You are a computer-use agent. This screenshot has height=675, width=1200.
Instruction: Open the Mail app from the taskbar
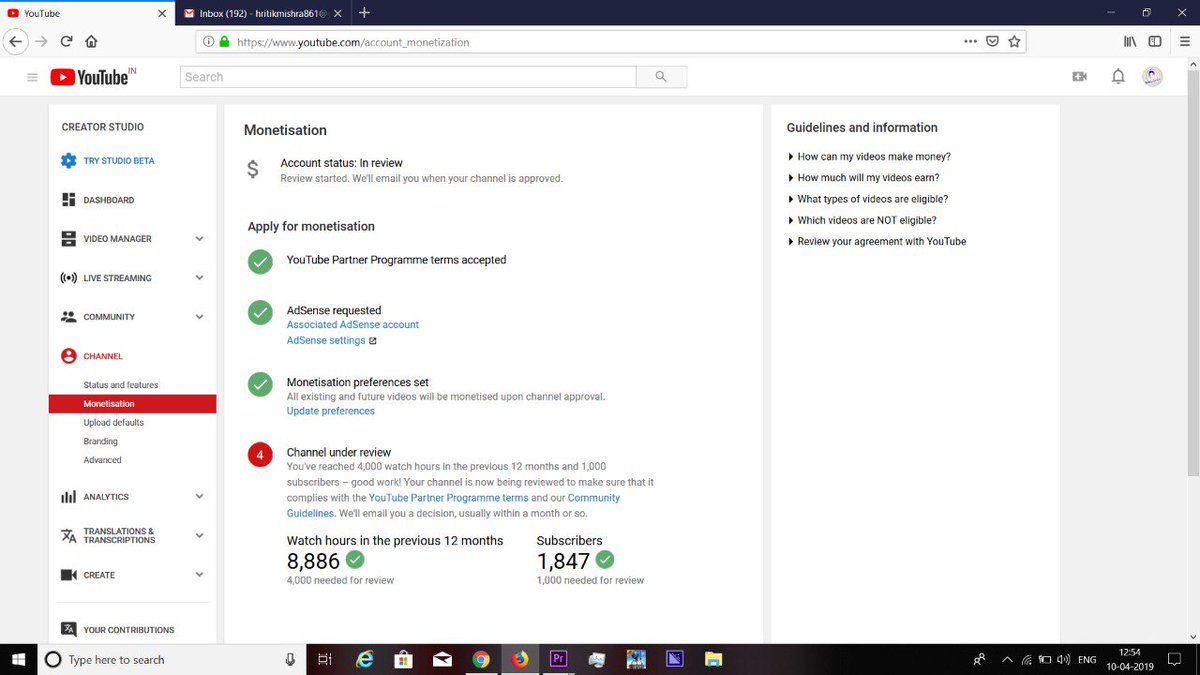[442, 659]
